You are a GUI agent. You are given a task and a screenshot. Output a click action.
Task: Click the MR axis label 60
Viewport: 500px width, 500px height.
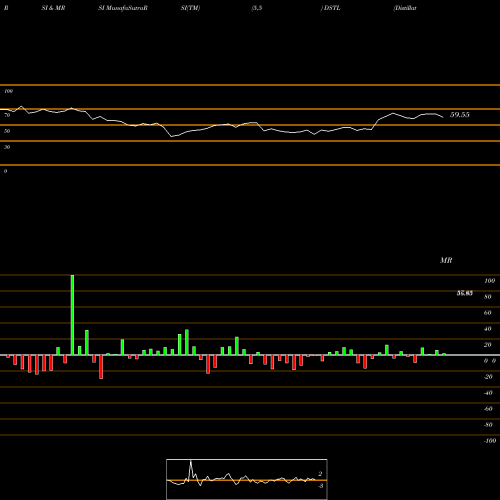(488, 313)
